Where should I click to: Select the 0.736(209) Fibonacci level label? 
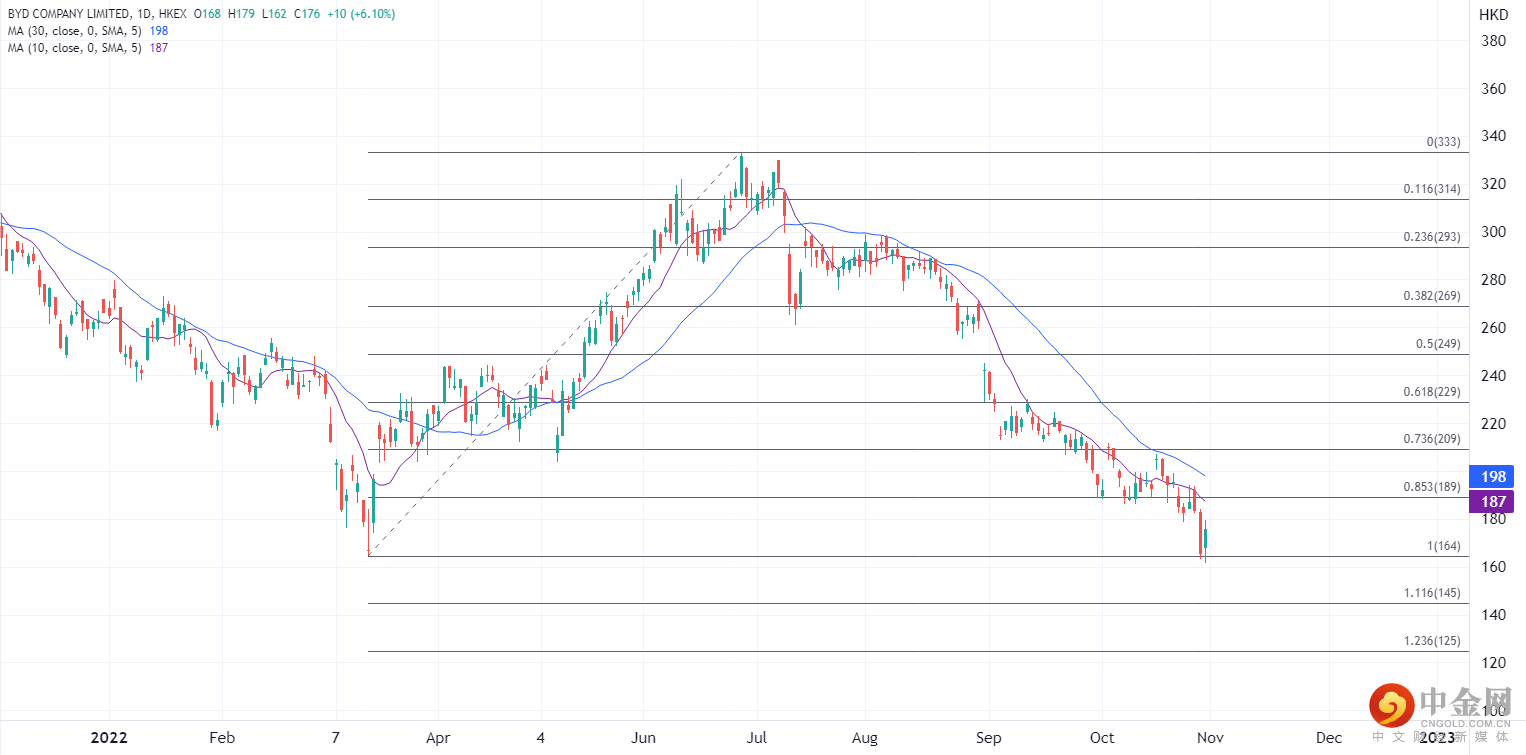[x=1432, y=439]
